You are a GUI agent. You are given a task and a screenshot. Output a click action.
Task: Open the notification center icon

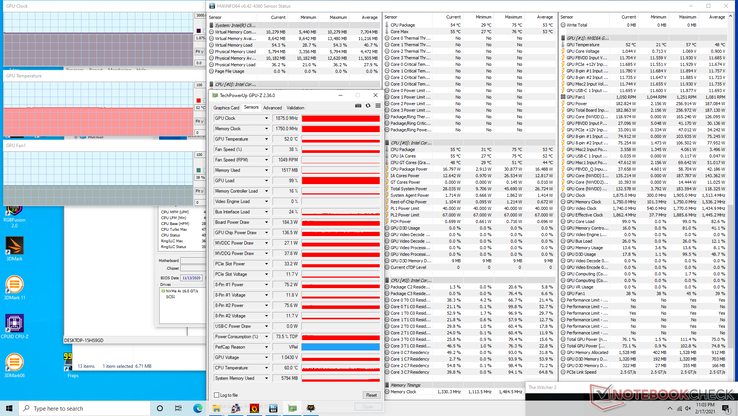[726, 408]
